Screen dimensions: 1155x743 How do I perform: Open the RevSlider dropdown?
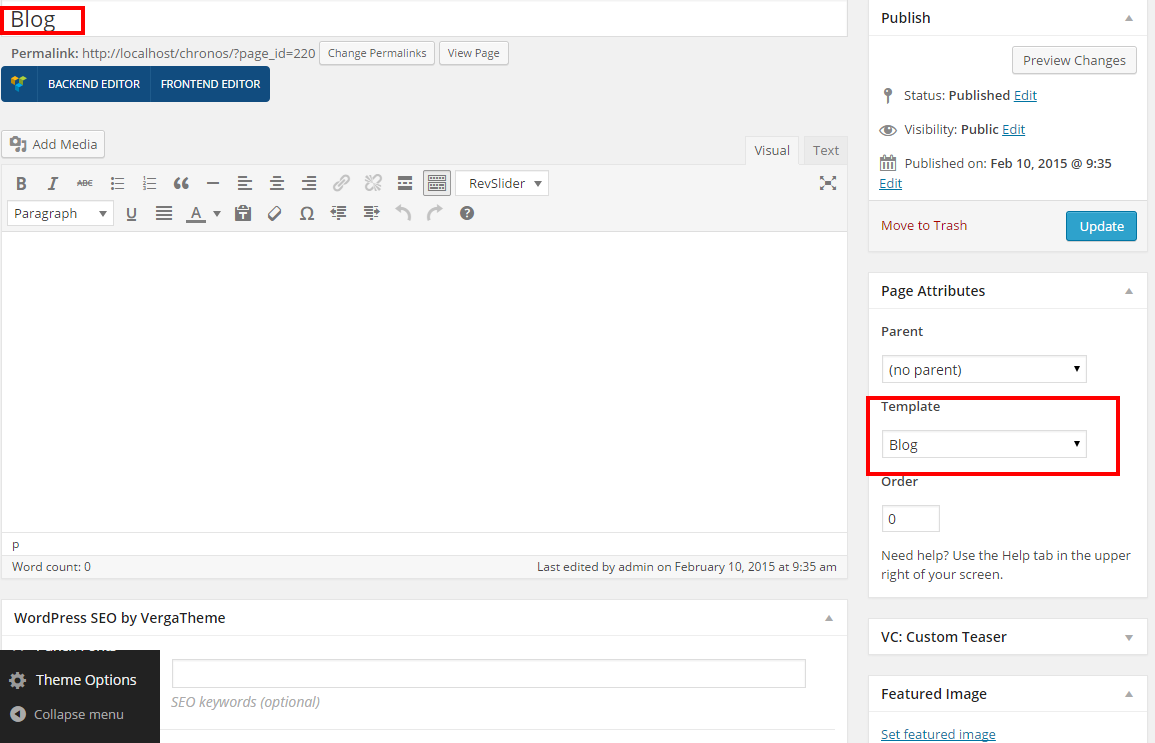[502, 183]
